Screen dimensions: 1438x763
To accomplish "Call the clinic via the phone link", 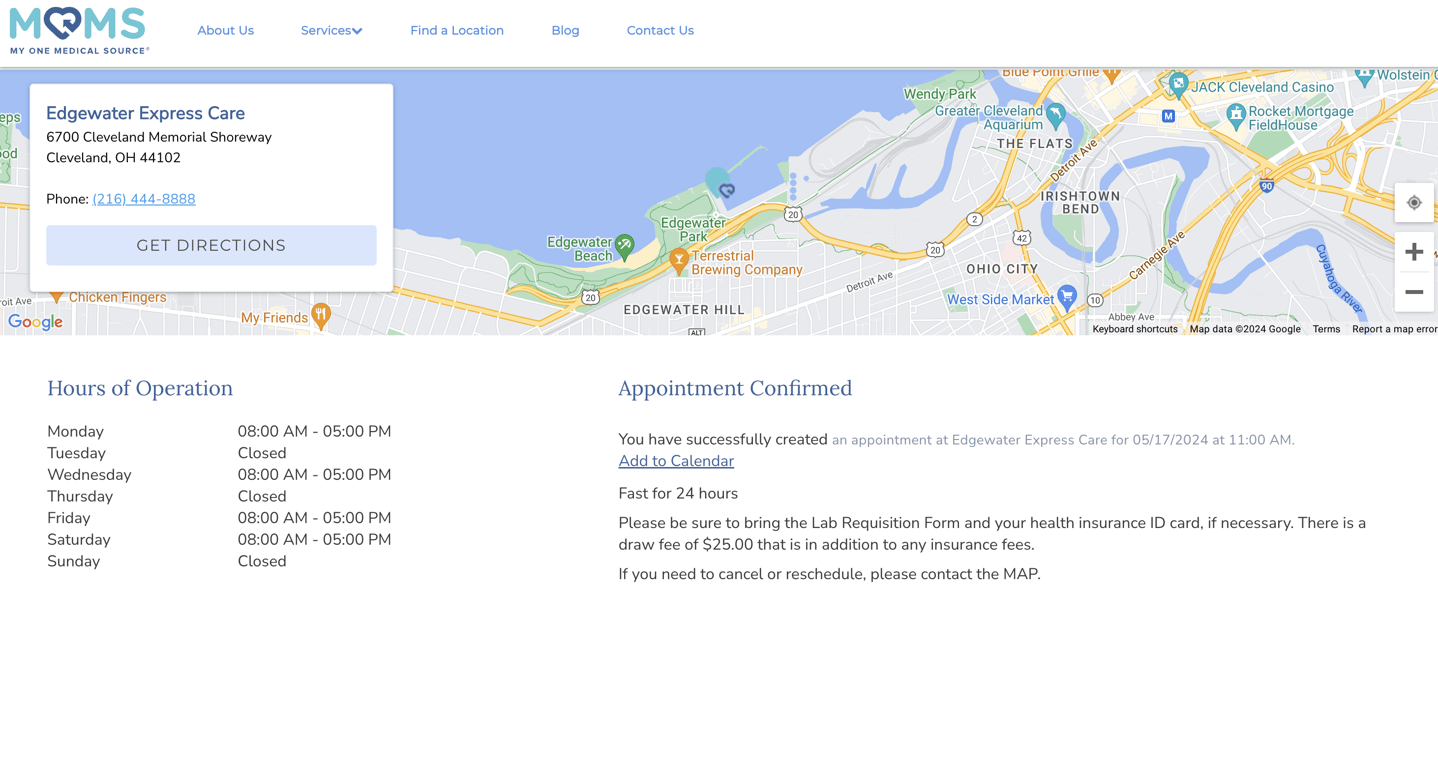I will click(143, 199).
